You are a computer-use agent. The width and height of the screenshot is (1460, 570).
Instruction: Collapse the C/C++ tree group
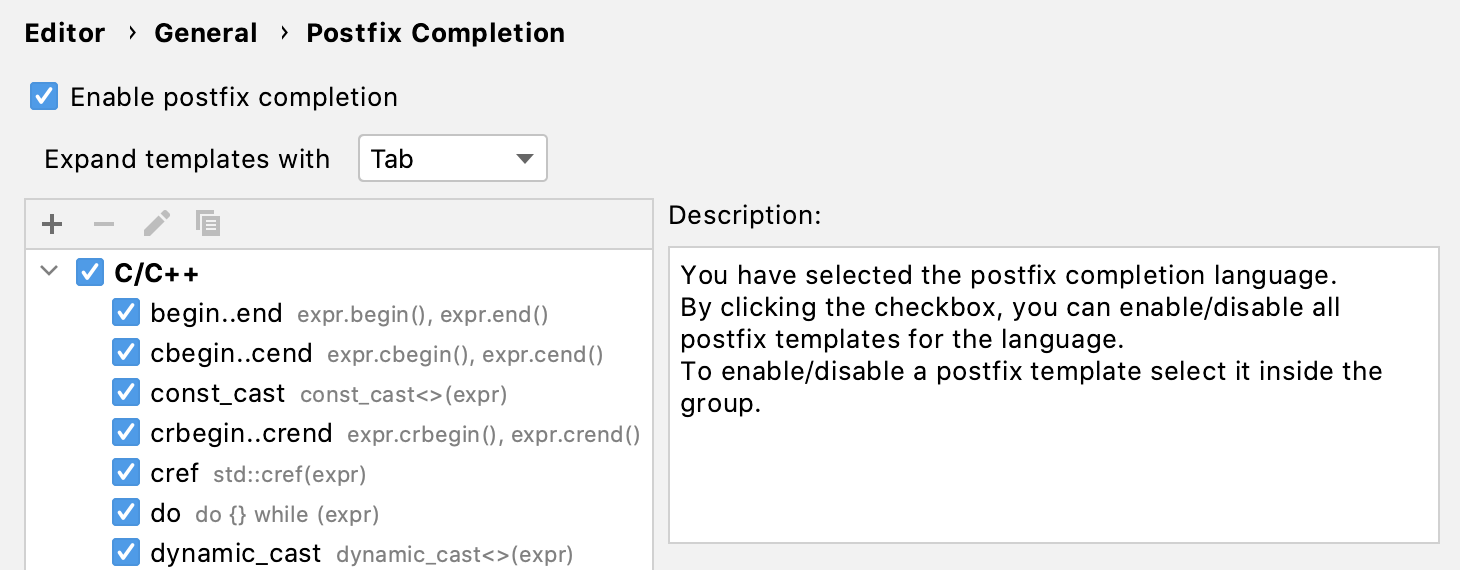[x=49, y=272]
